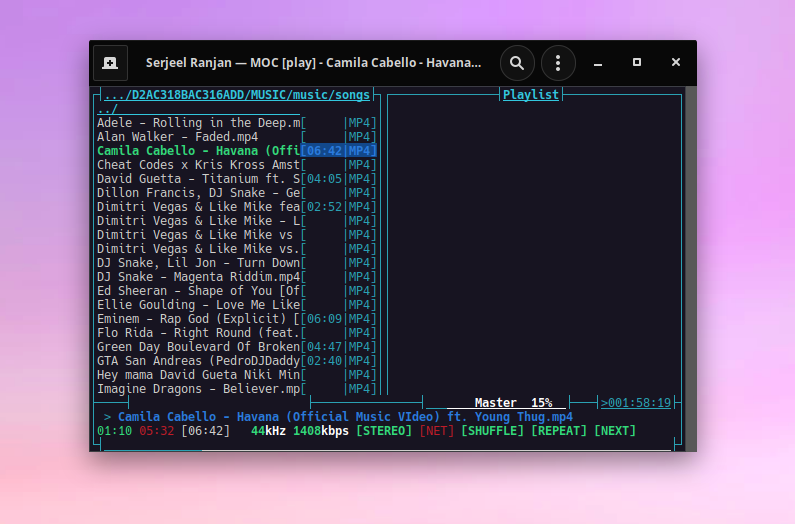Click the 44kHz sample rate
This screenshot has width=795, height=524.
pos(268,431)
